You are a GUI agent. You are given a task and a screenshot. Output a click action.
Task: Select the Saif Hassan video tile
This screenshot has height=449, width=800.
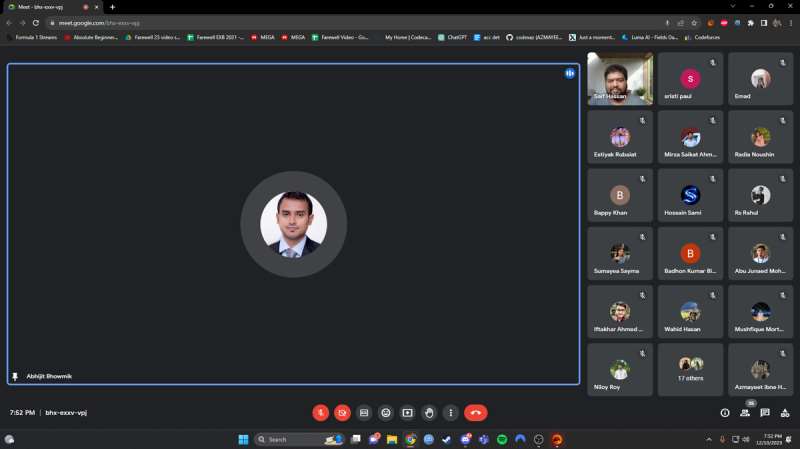click(x=620, y=79)
